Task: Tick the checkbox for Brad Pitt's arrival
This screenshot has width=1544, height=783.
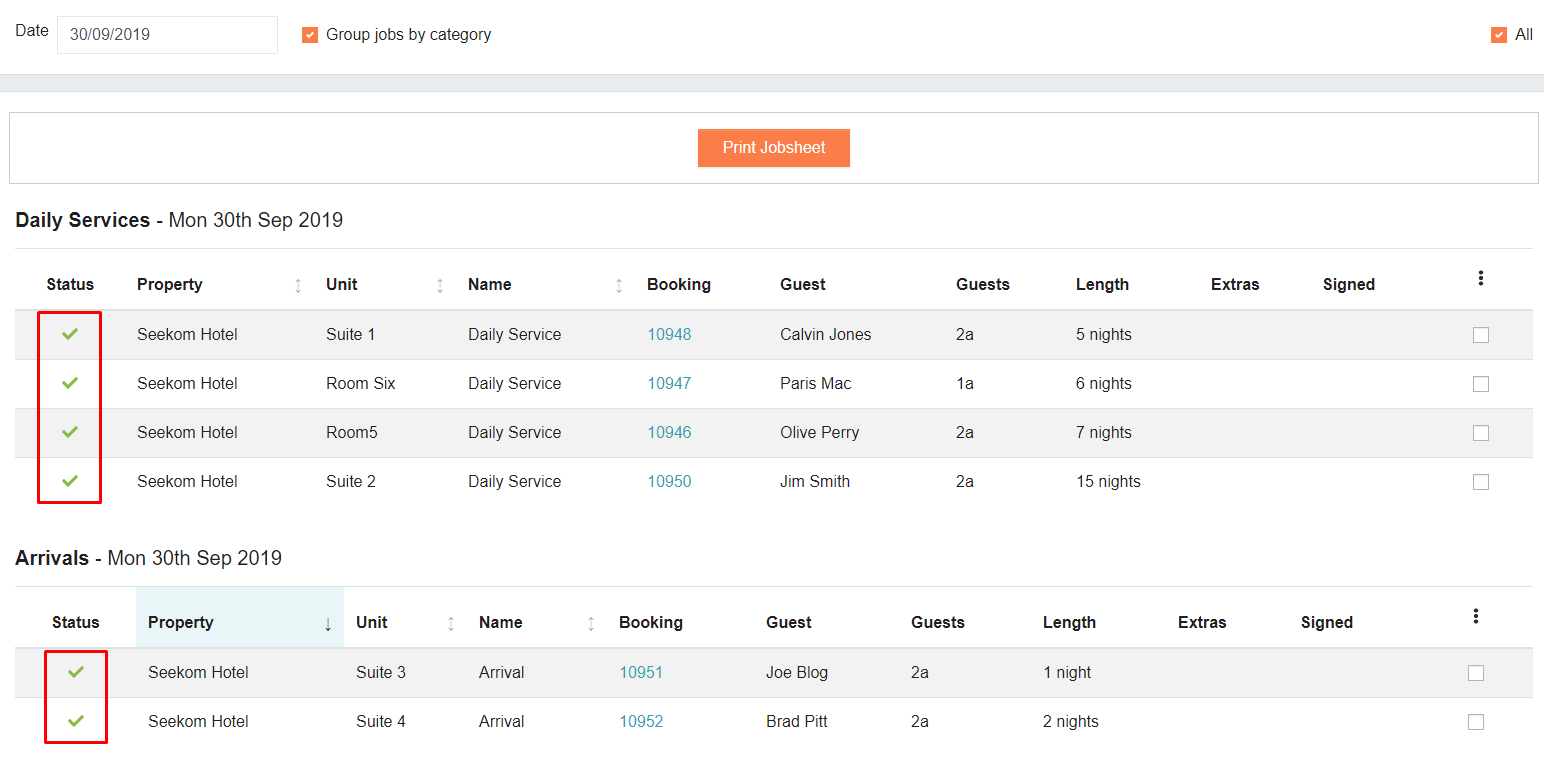Action: pos(1475,722)
